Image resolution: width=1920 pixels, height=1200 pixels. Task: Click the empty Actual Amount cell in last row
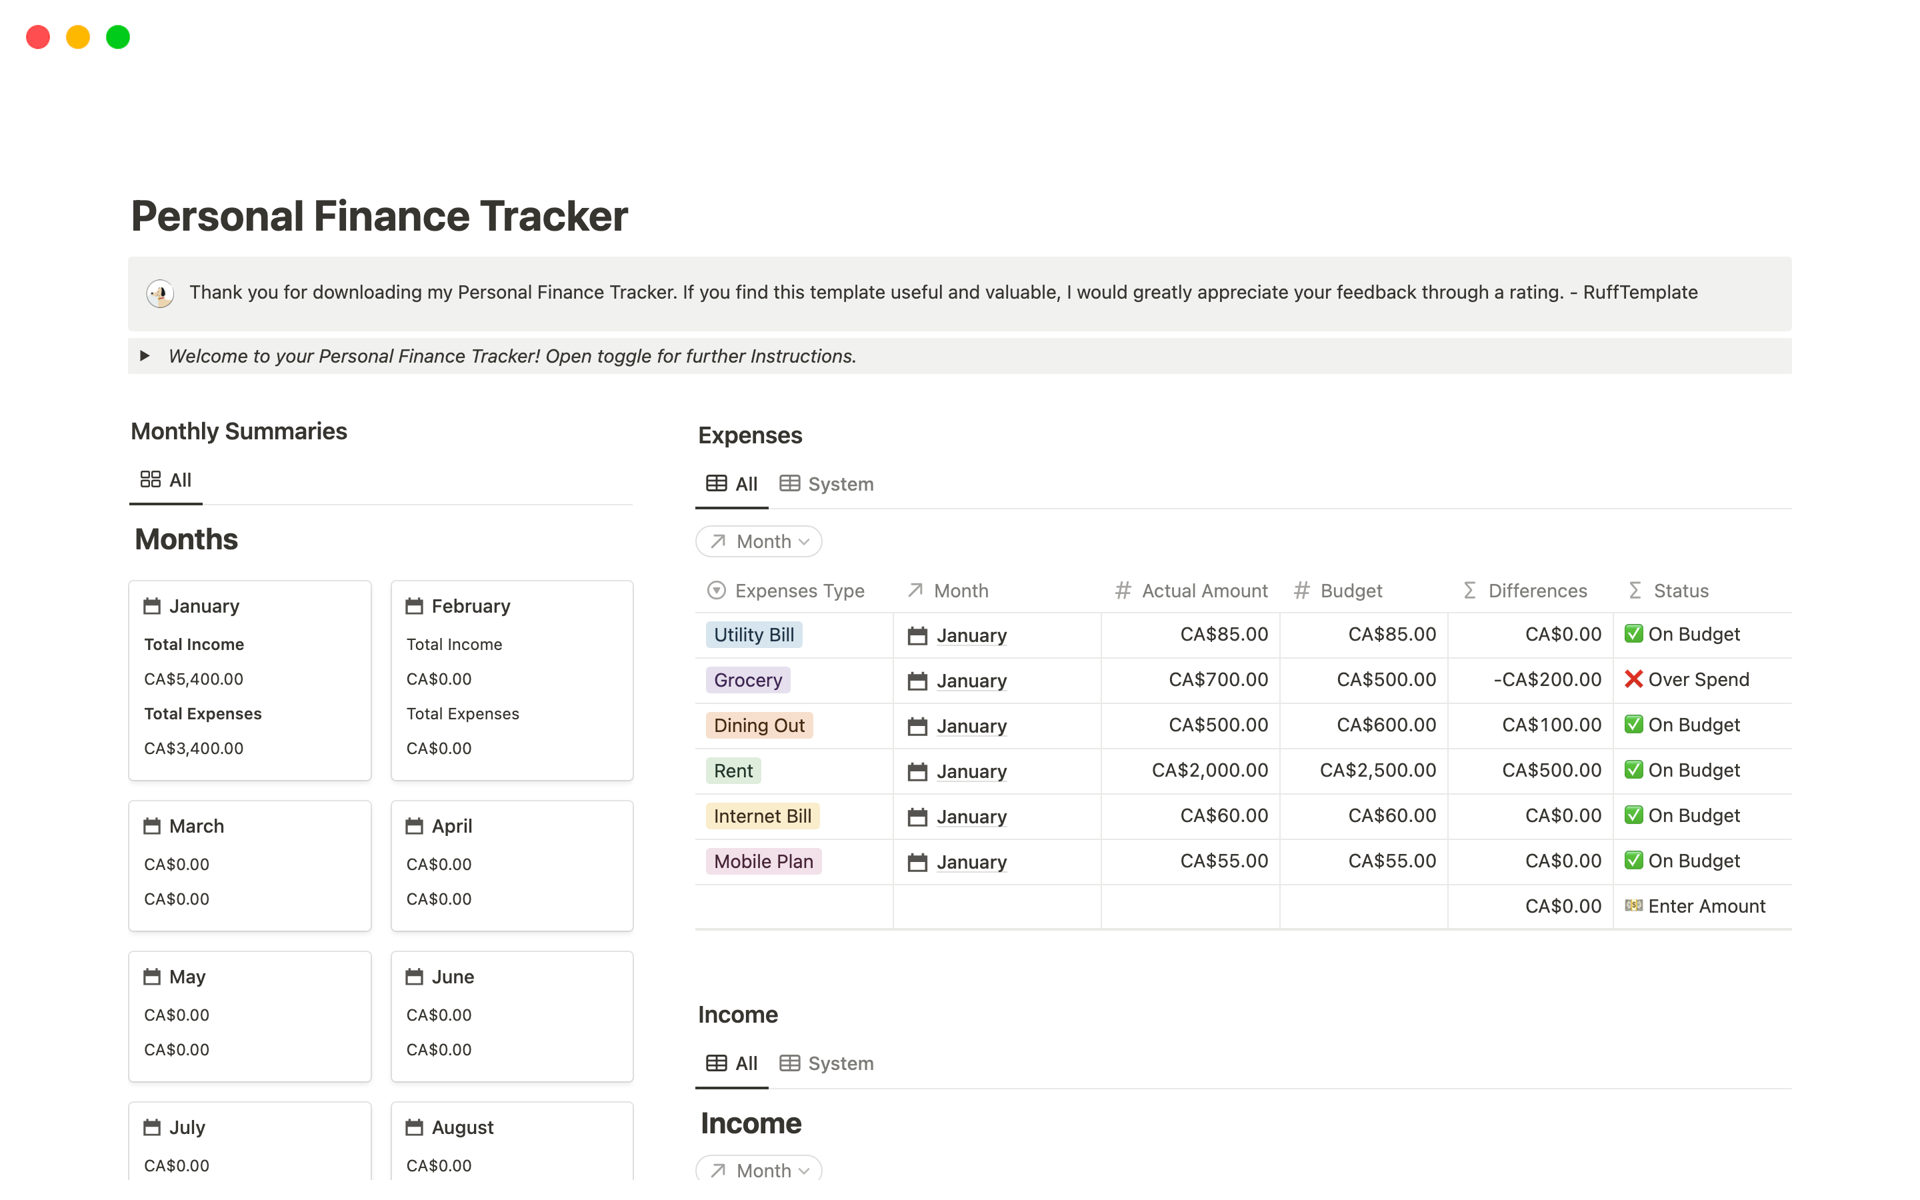coord(1190,906)
